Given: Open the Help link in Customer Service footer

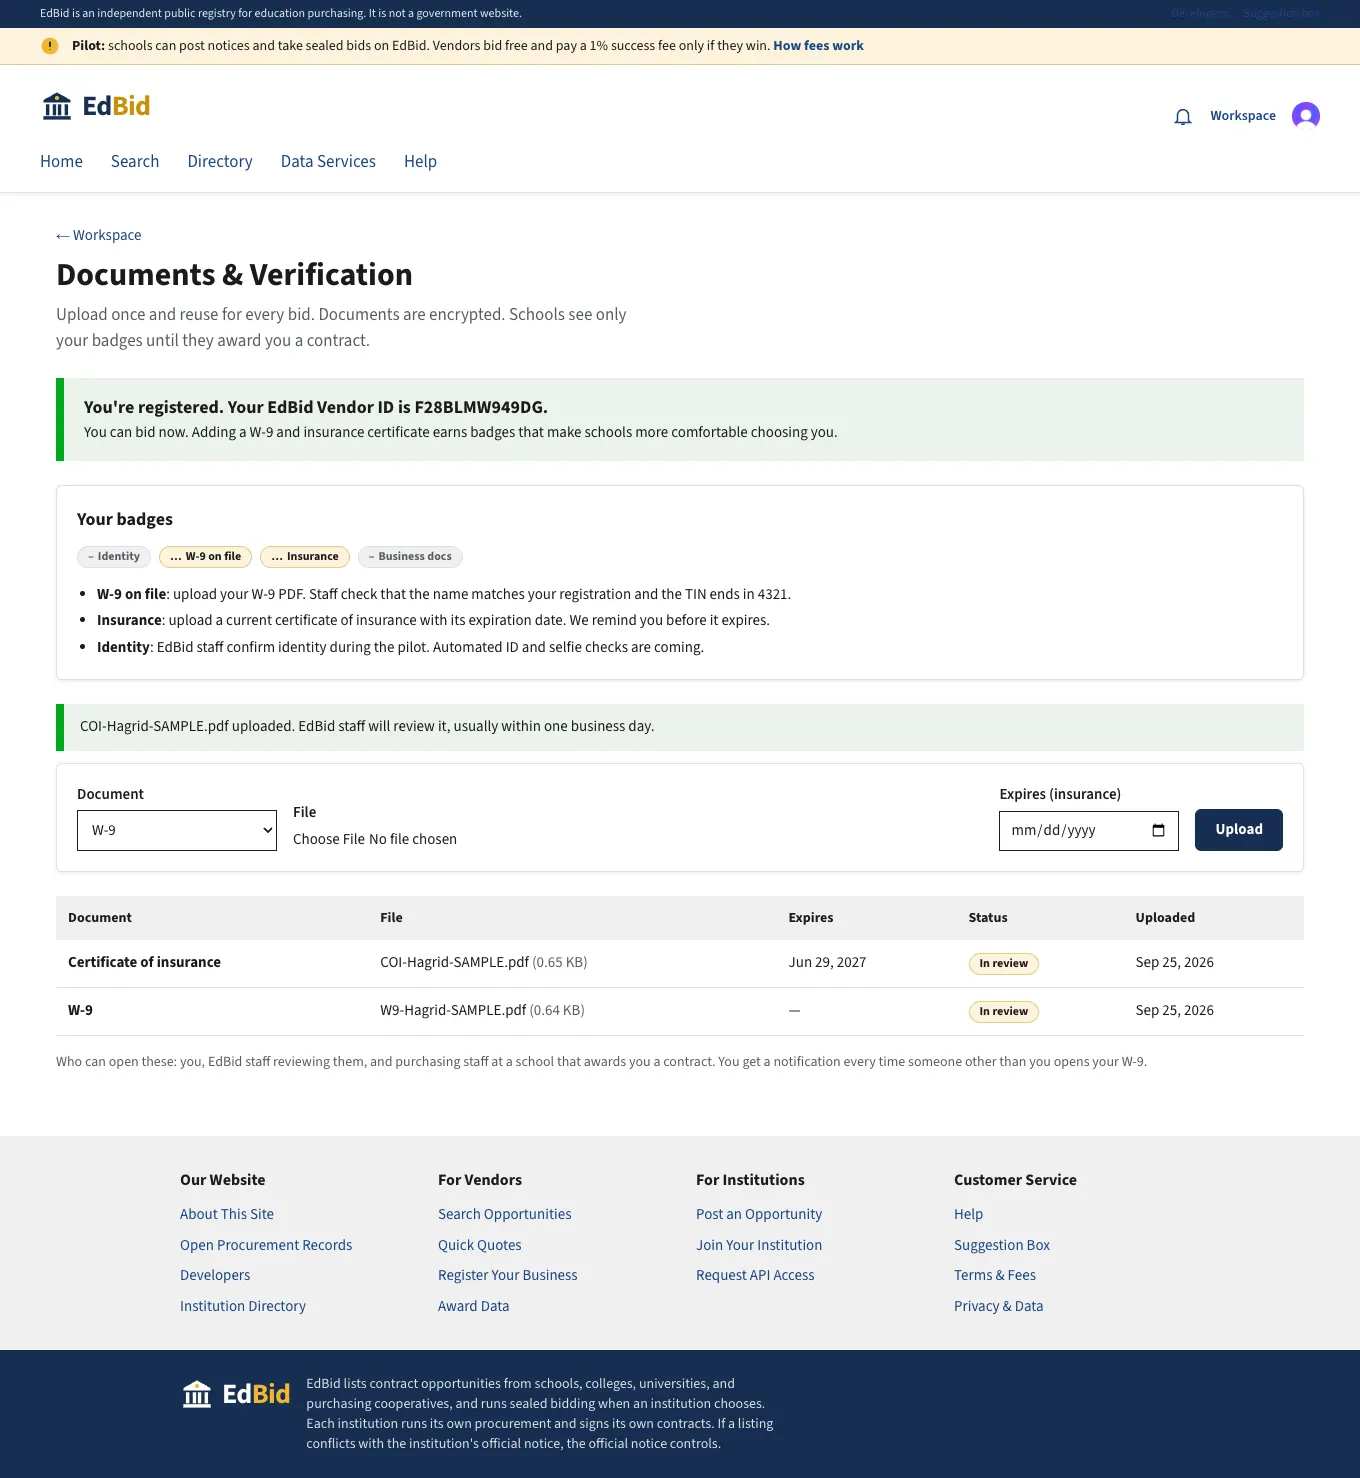Looking at the screenshot, I should (969, 1215).
